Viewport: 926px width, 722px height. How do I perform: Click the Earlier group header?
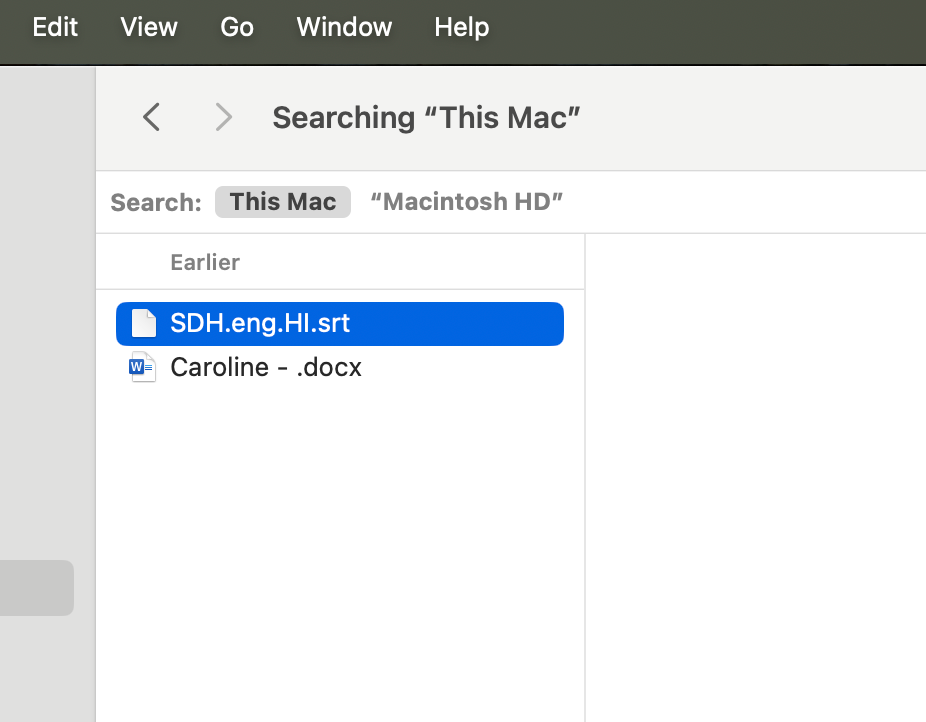coord(205,262)
